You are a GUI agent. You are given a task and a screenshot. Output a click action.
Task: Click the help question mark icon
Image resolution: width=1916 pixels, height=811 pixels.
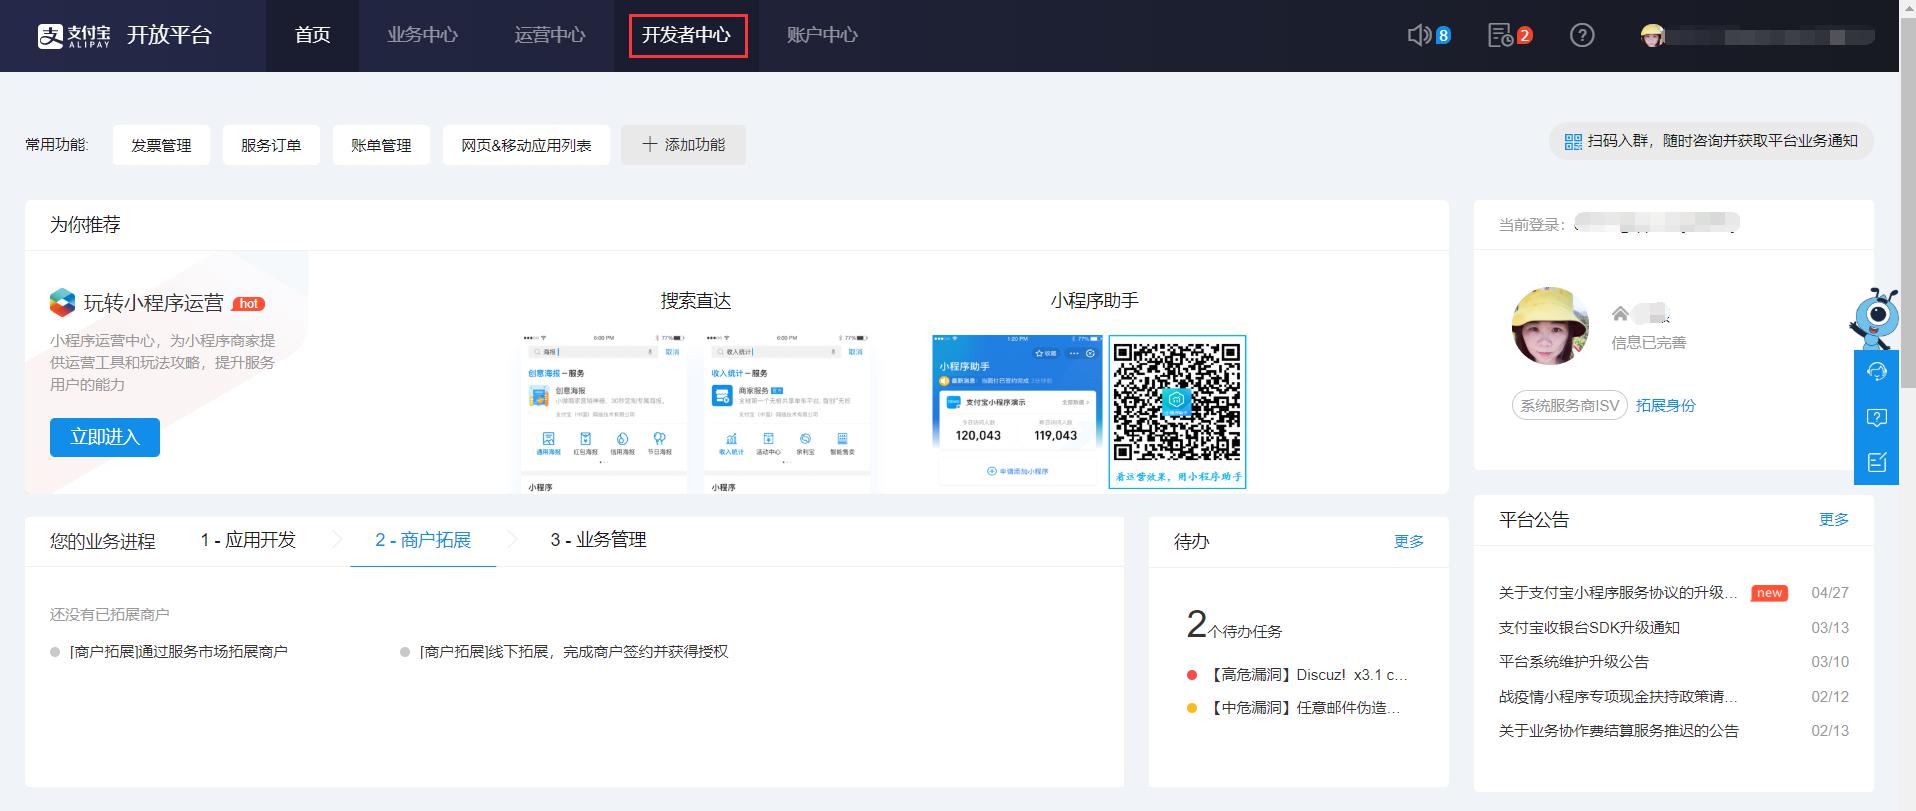coord(1581,35)
